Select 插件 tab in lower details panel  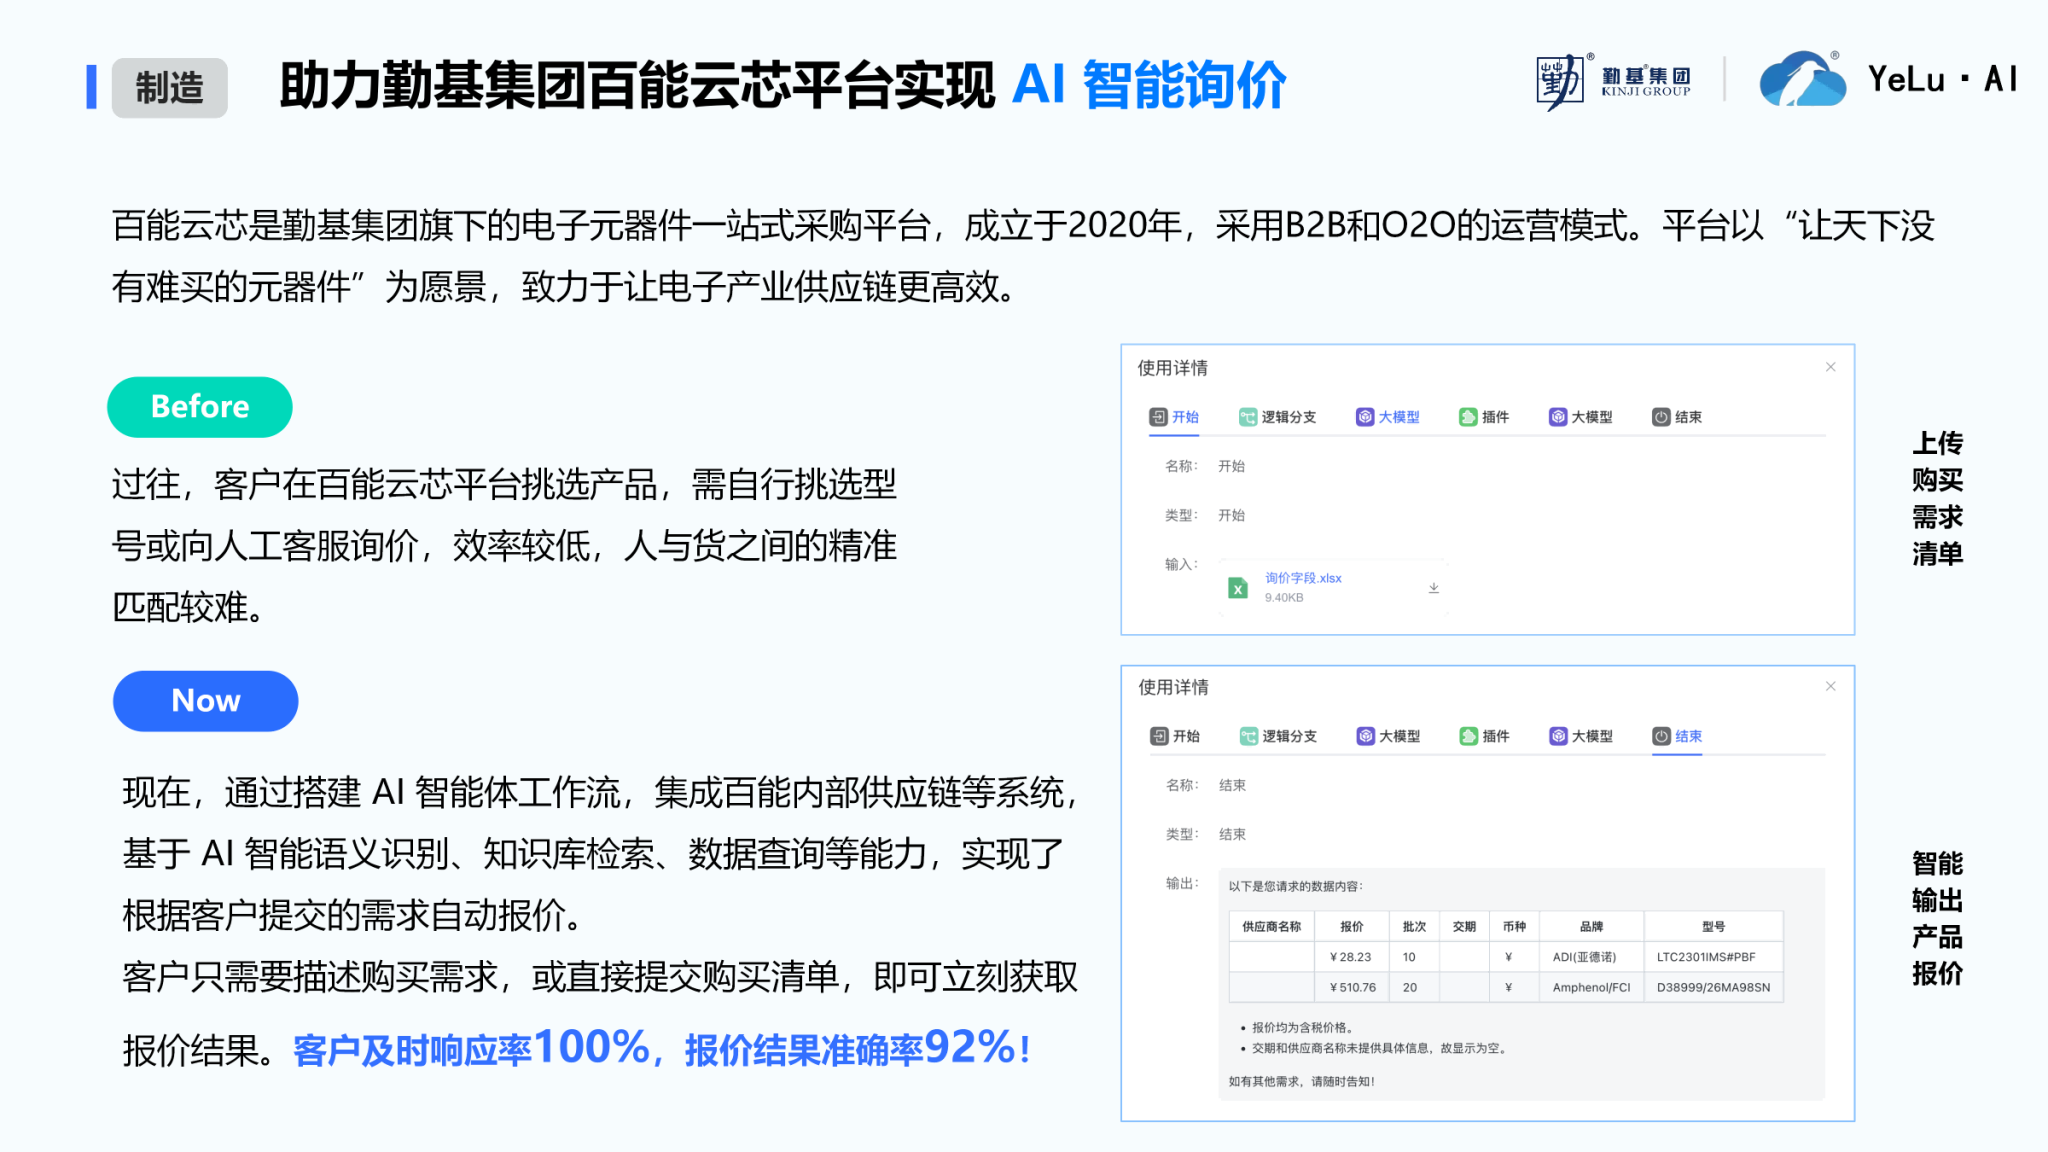1484,736
